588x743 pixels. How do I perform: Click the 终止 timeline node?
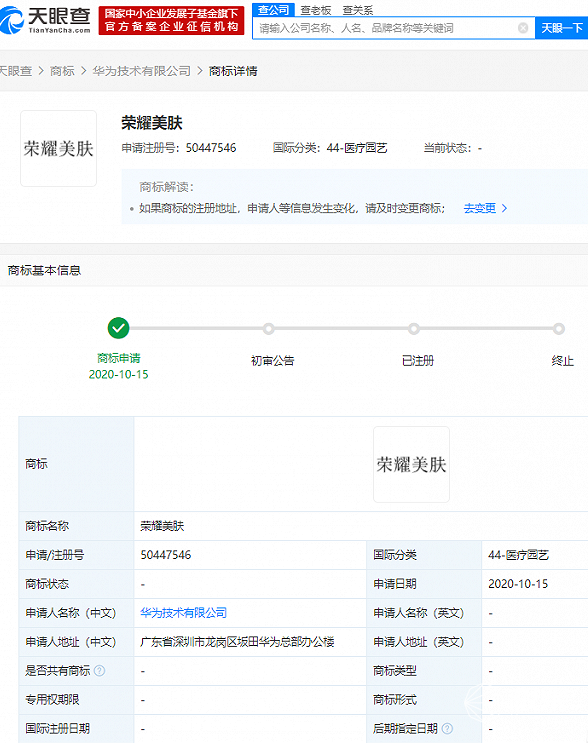[x=559, y=328]
